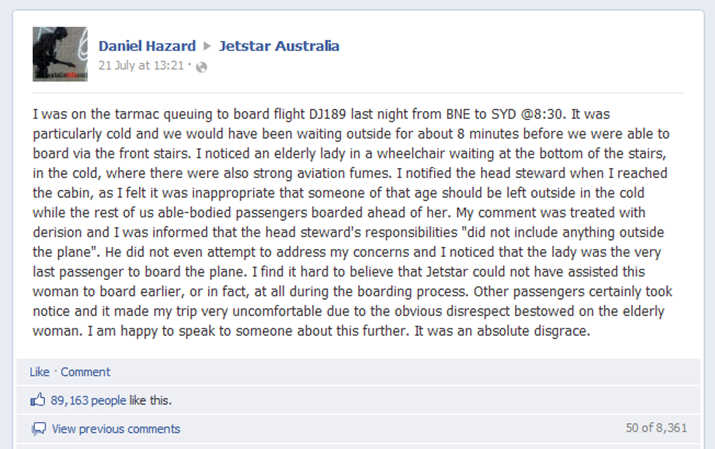Click the thumbs-up icon beside the like count
The width and height of the screenshot is (715, 449).
[38, 400]
